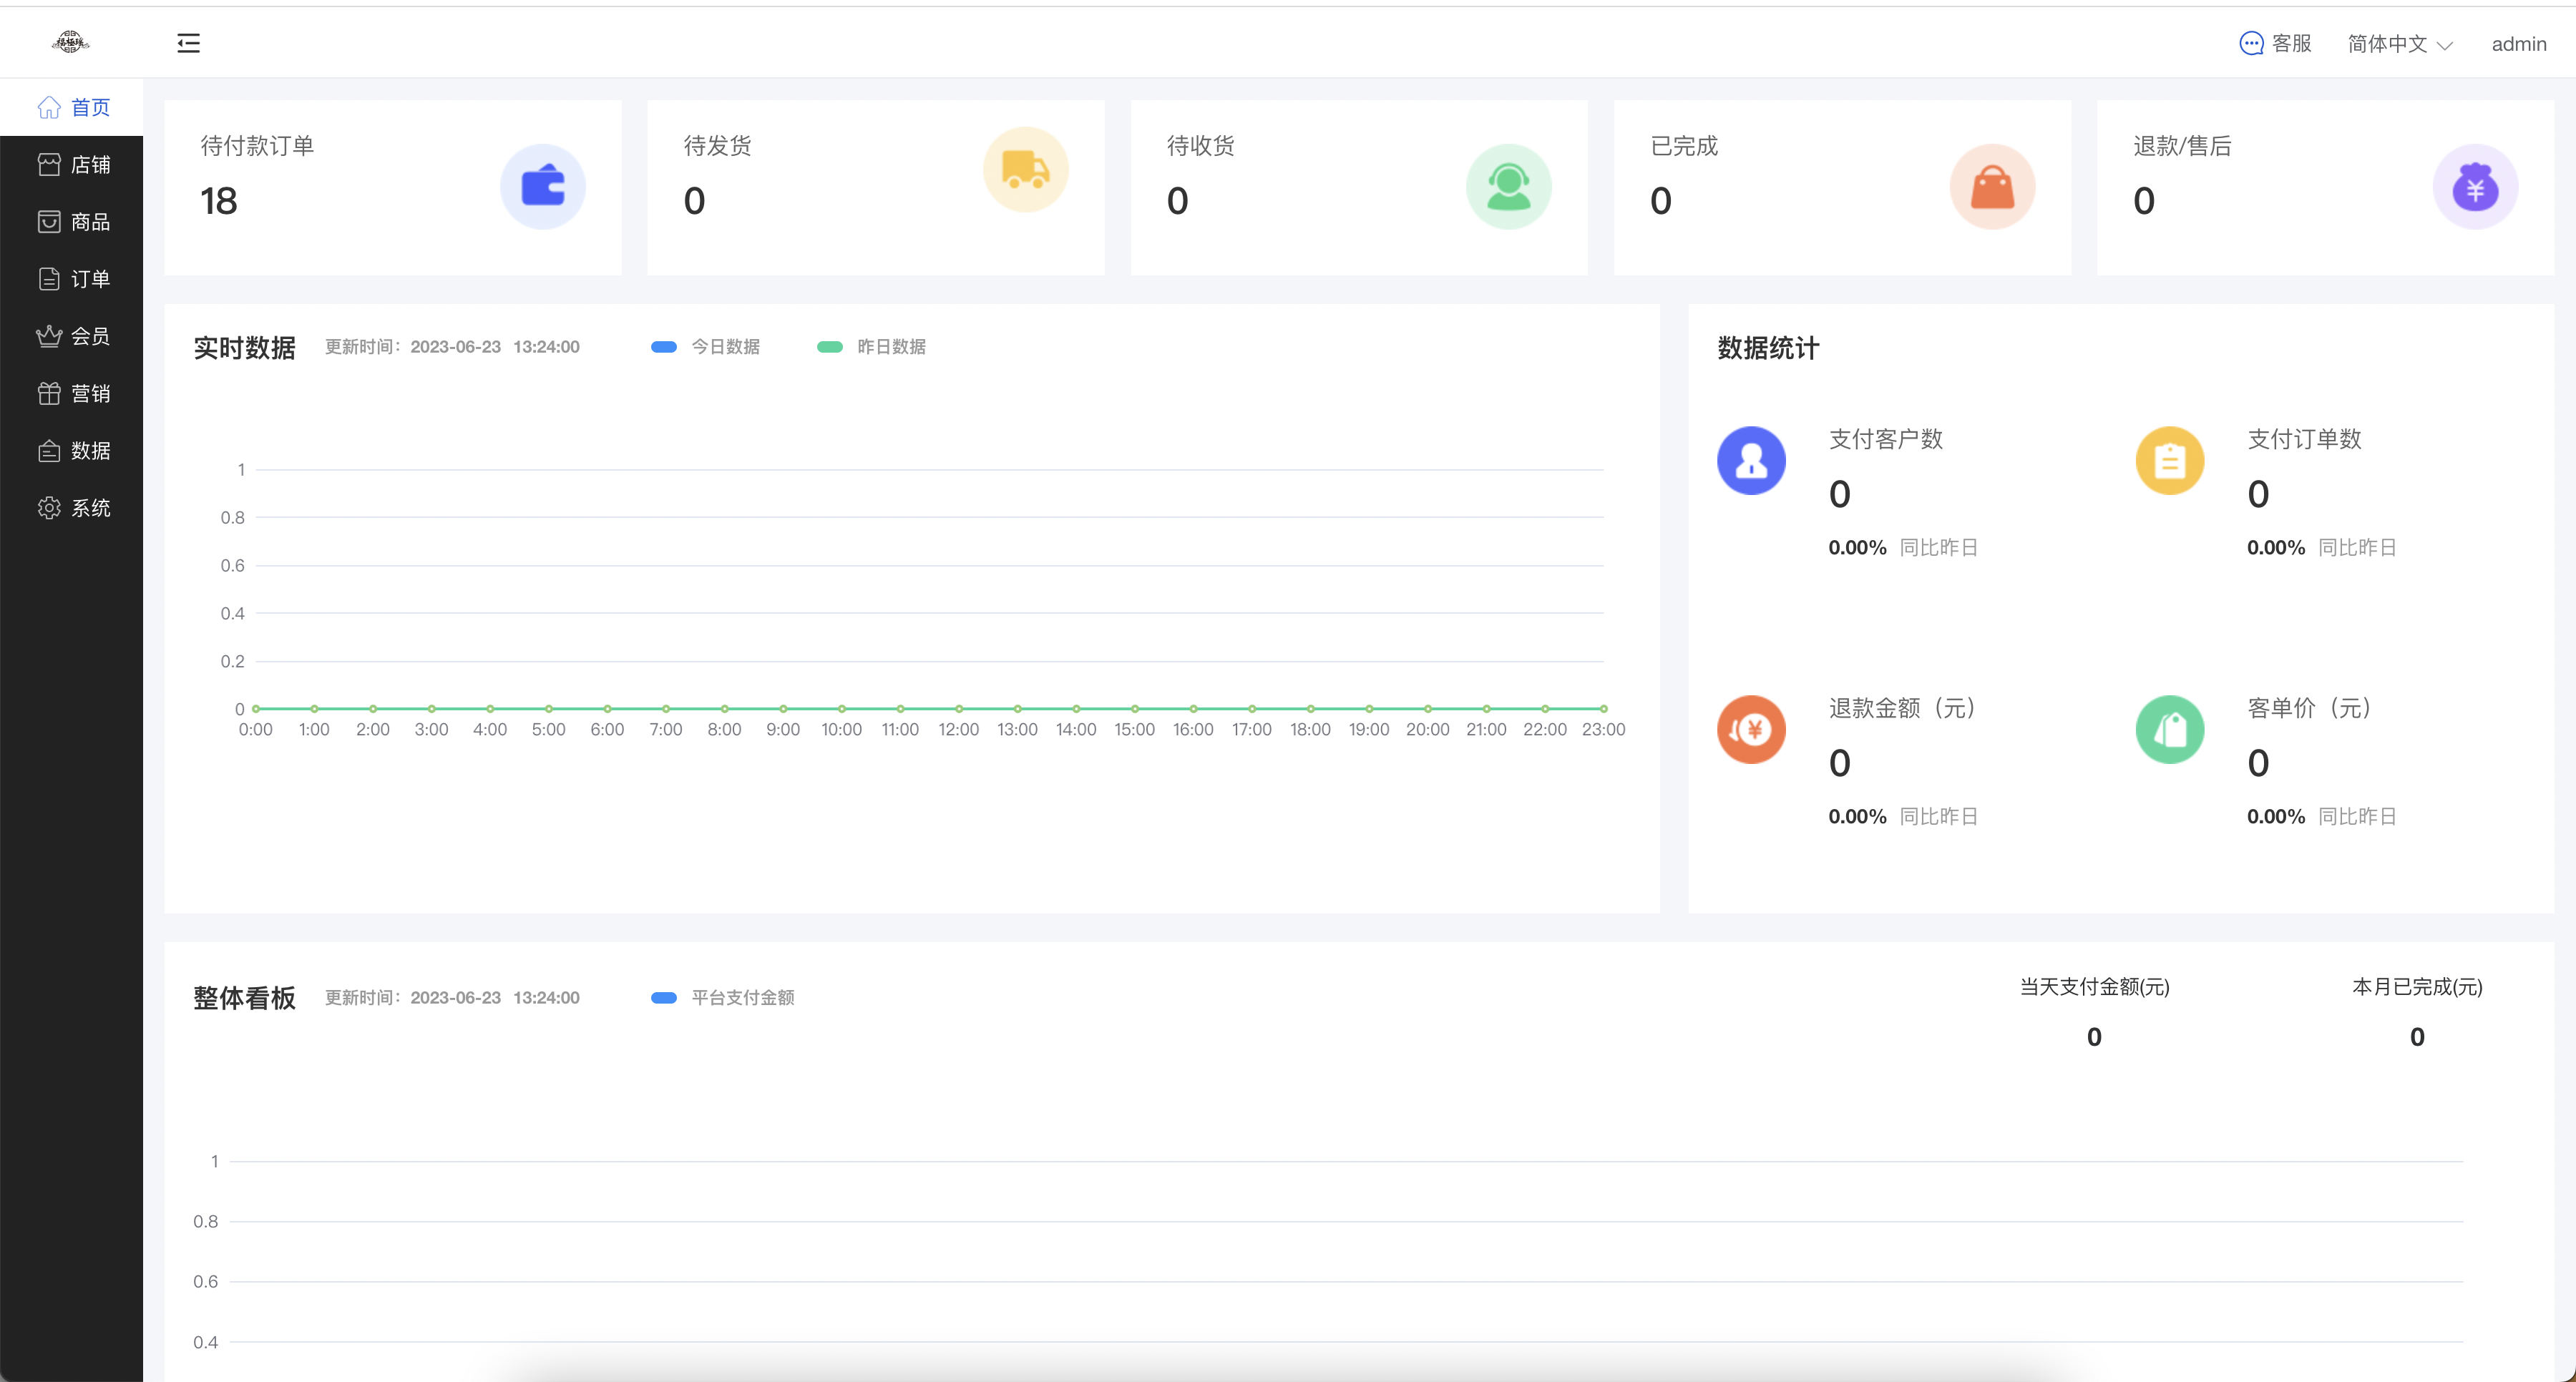The height and width of the screenshot is (1382, 2576).
Task: Open 订单 menu in sidebar
Action: pos(71,279)
